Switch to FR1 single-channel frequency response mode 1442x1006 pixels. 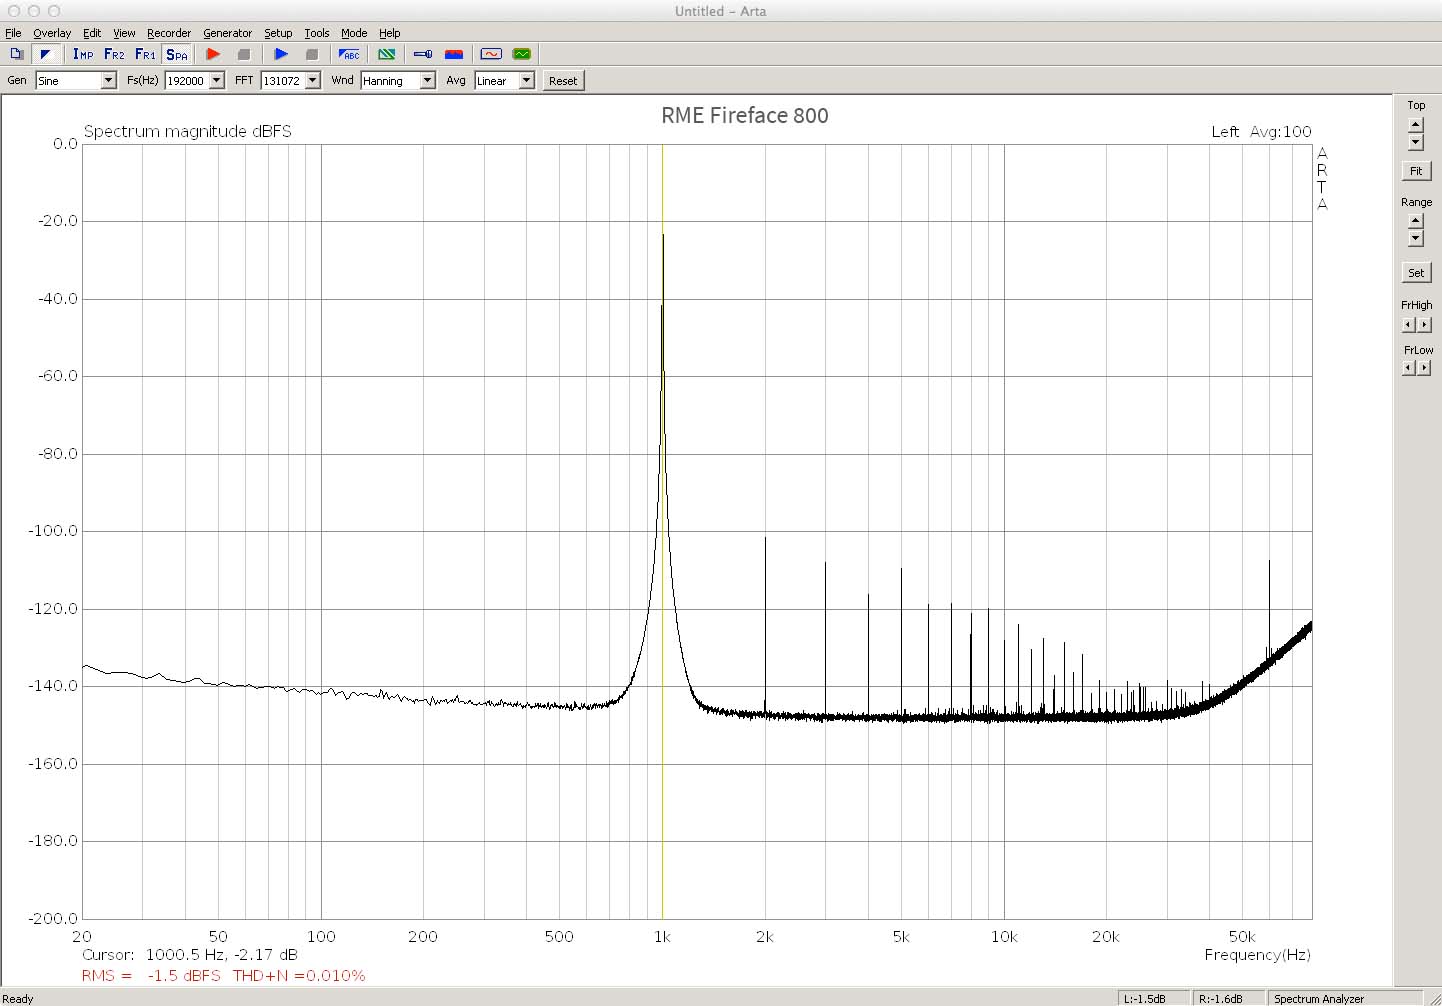(145, 54)
